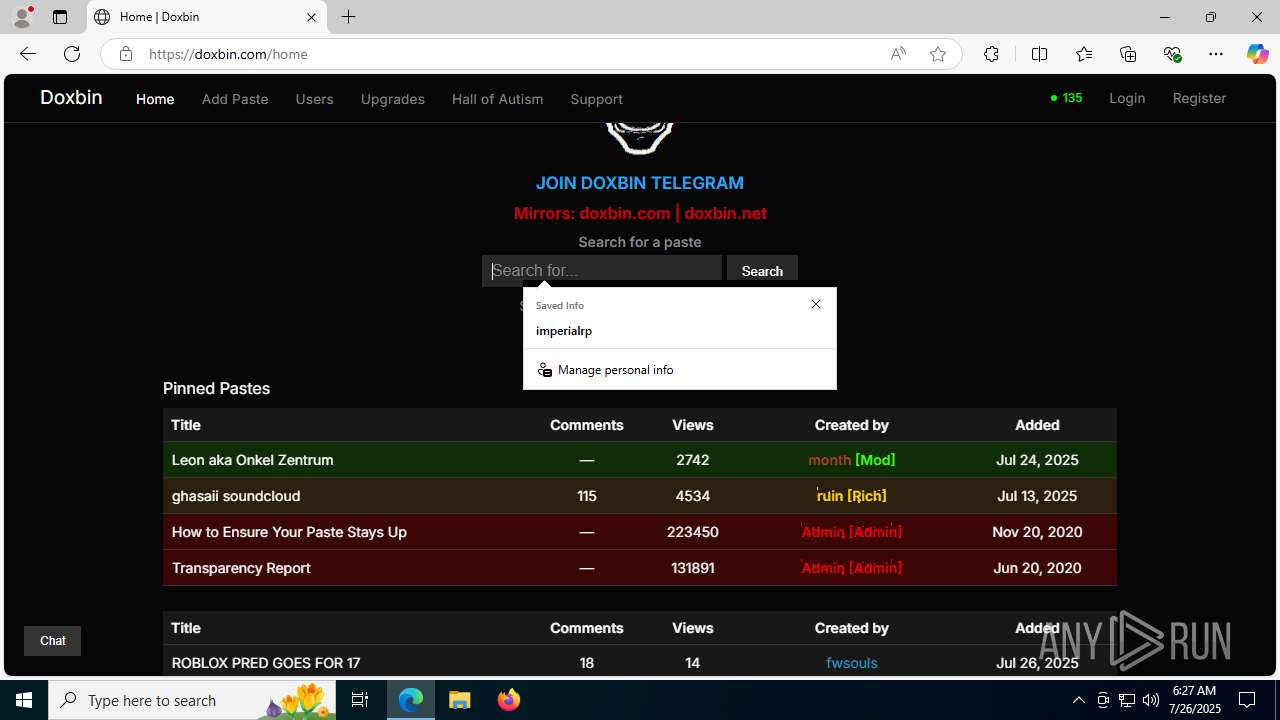Open the Collections panel

[x=1128, y=54]
